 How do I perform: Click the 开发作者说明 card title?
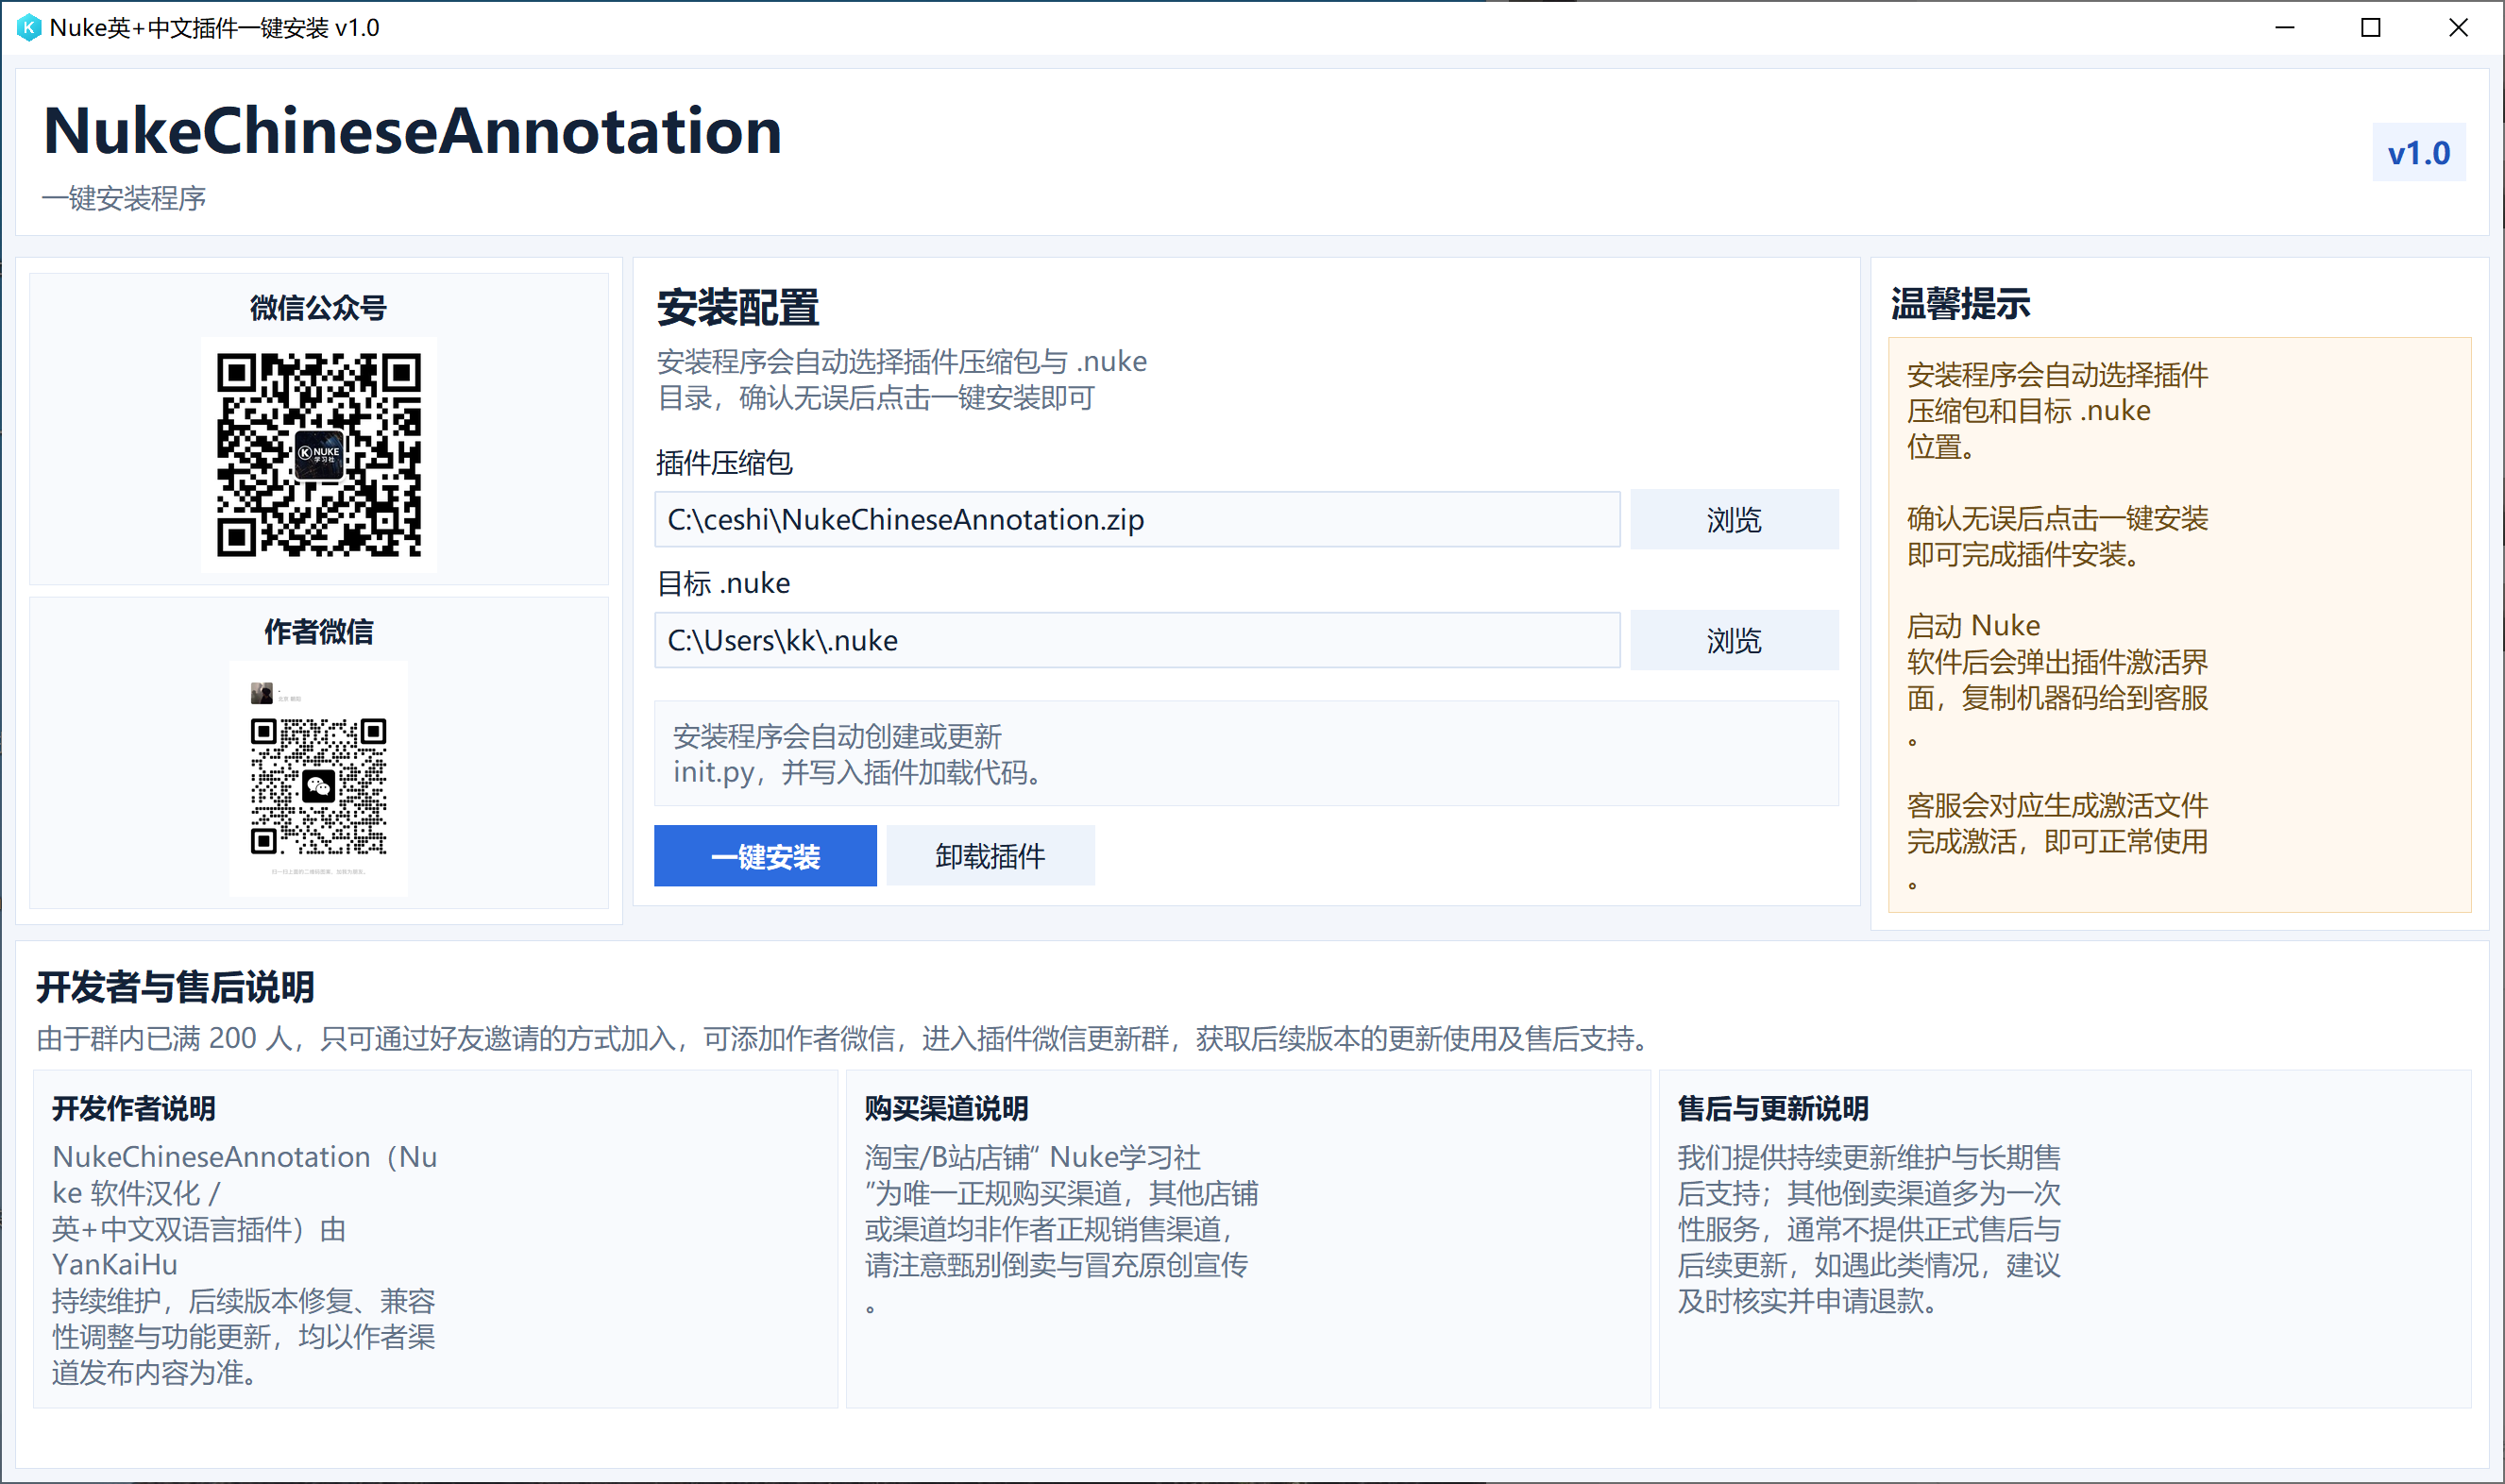133,1109
